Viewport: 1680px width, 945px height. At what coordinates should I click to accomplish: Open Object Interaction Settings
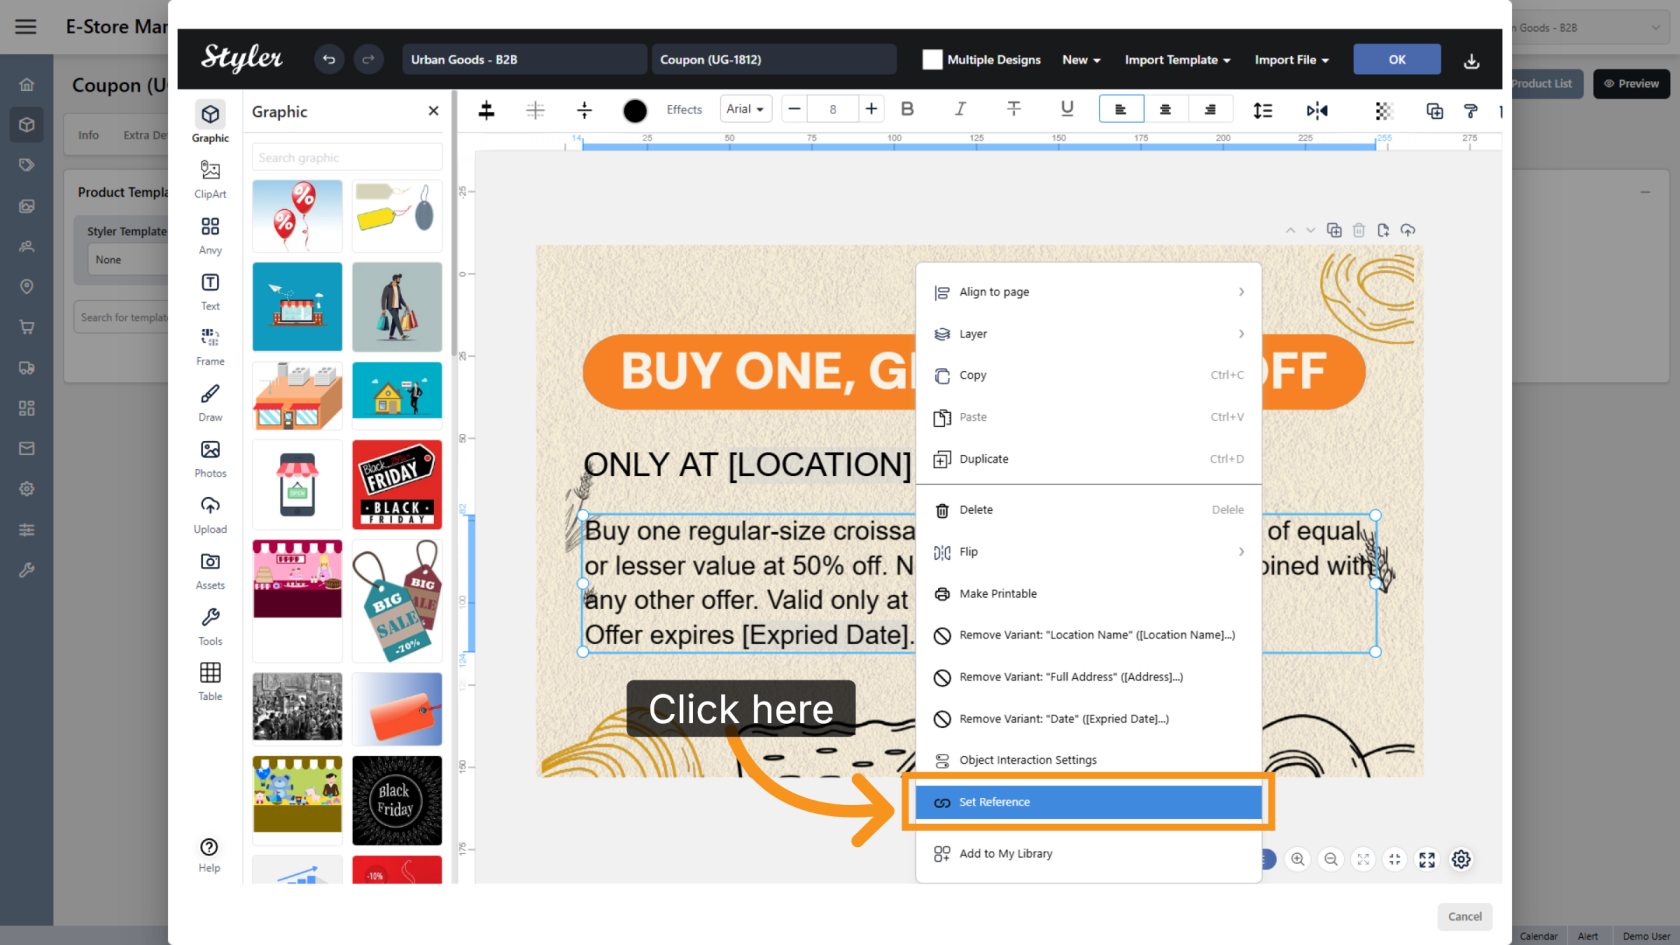click(x=1089, y=760)
